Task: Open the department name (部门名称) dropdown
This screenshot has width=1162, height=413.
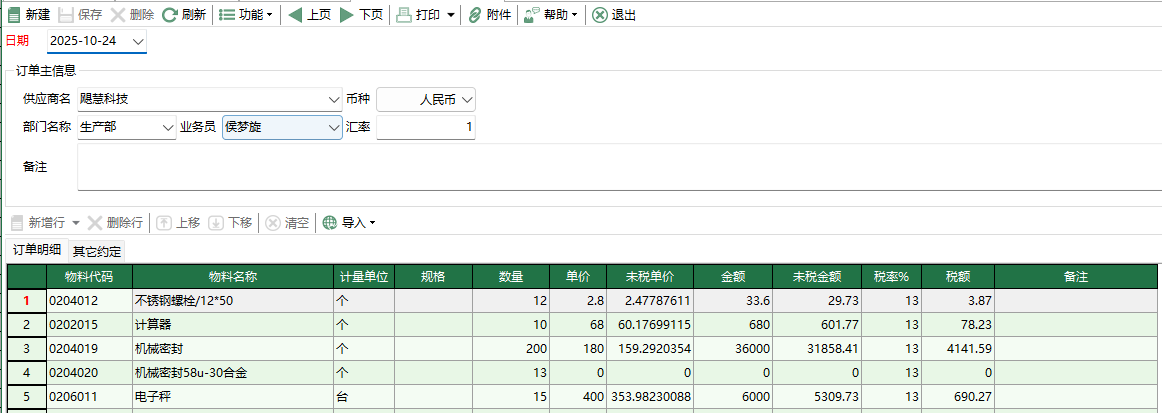Action: pos(167,128)
